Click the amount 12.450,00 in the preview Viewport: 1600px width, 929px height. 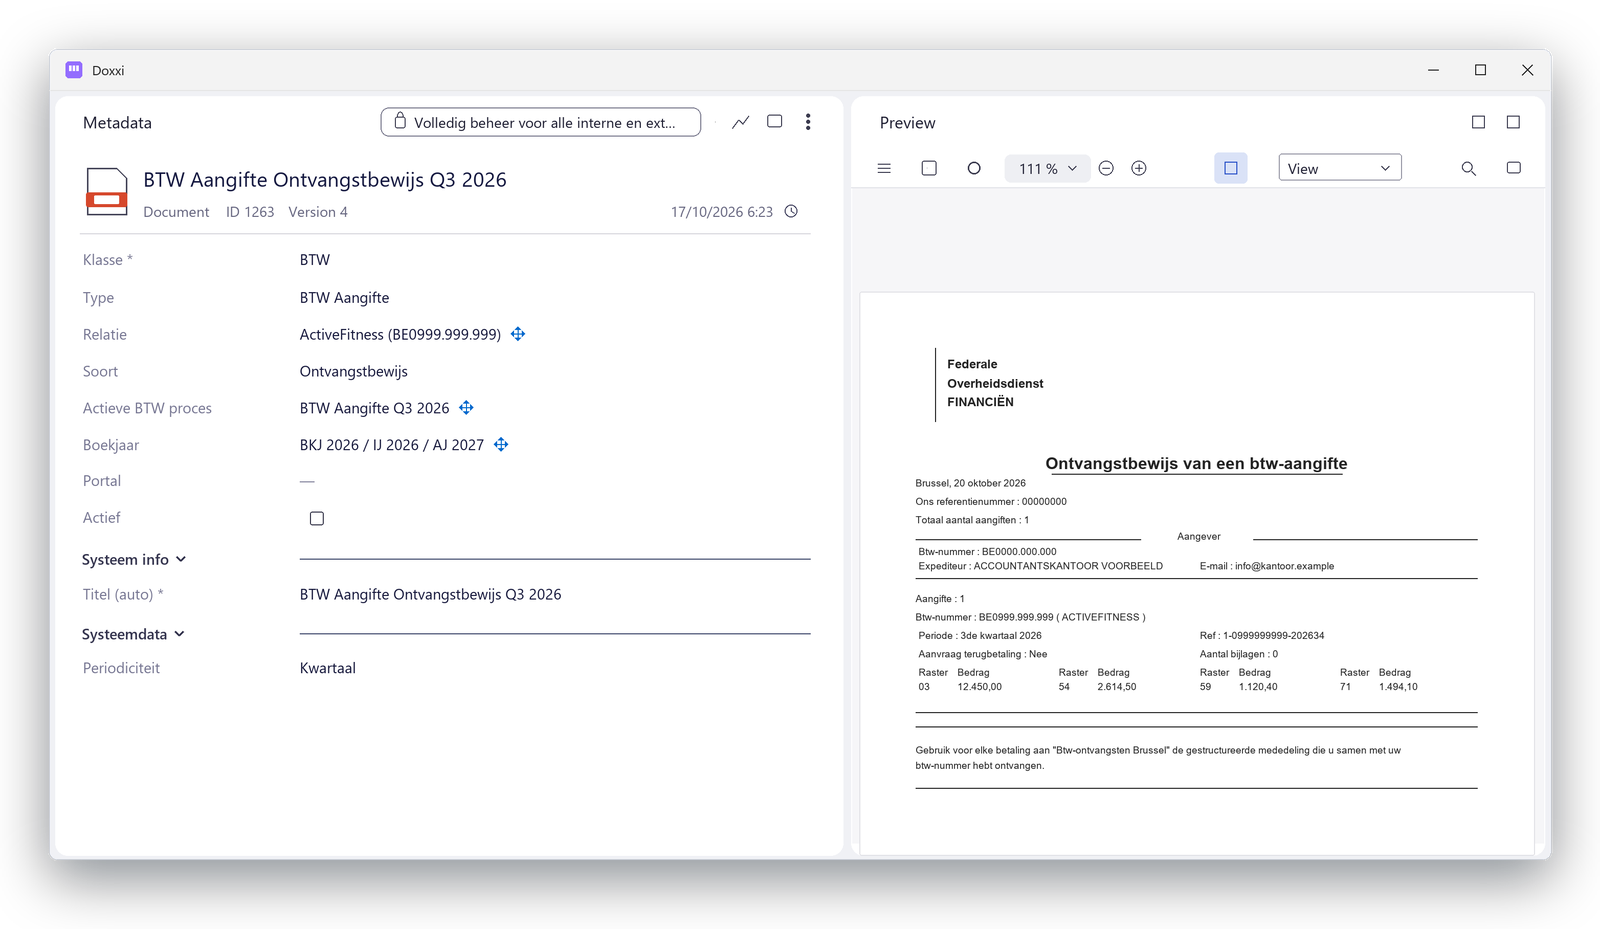[x=980, y=687]
